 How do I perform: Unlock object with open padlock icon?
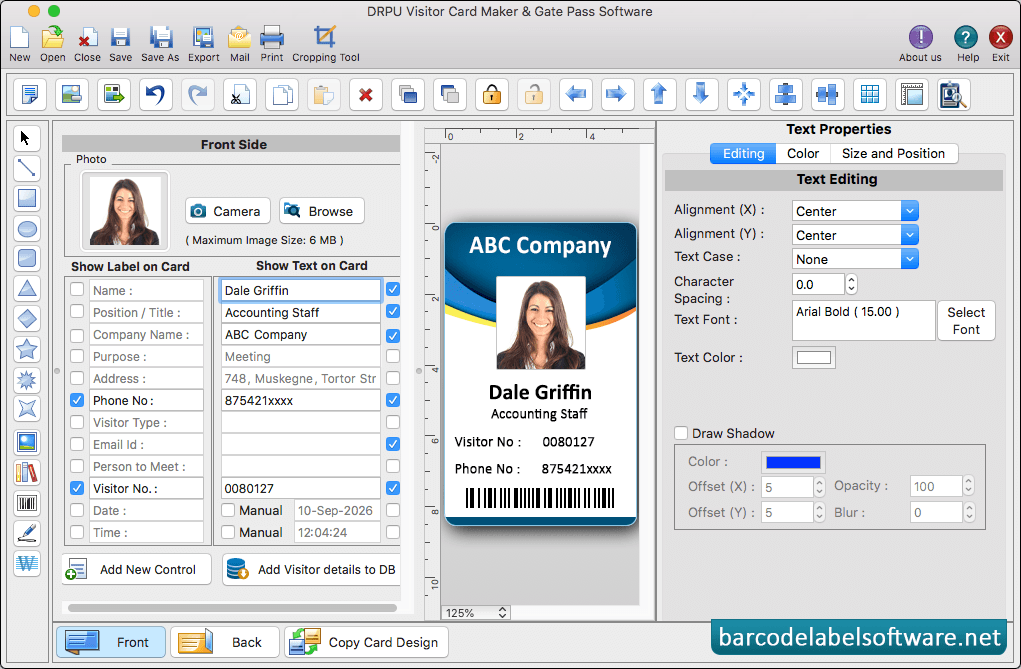pyautogui.click(x=534, y=95)
